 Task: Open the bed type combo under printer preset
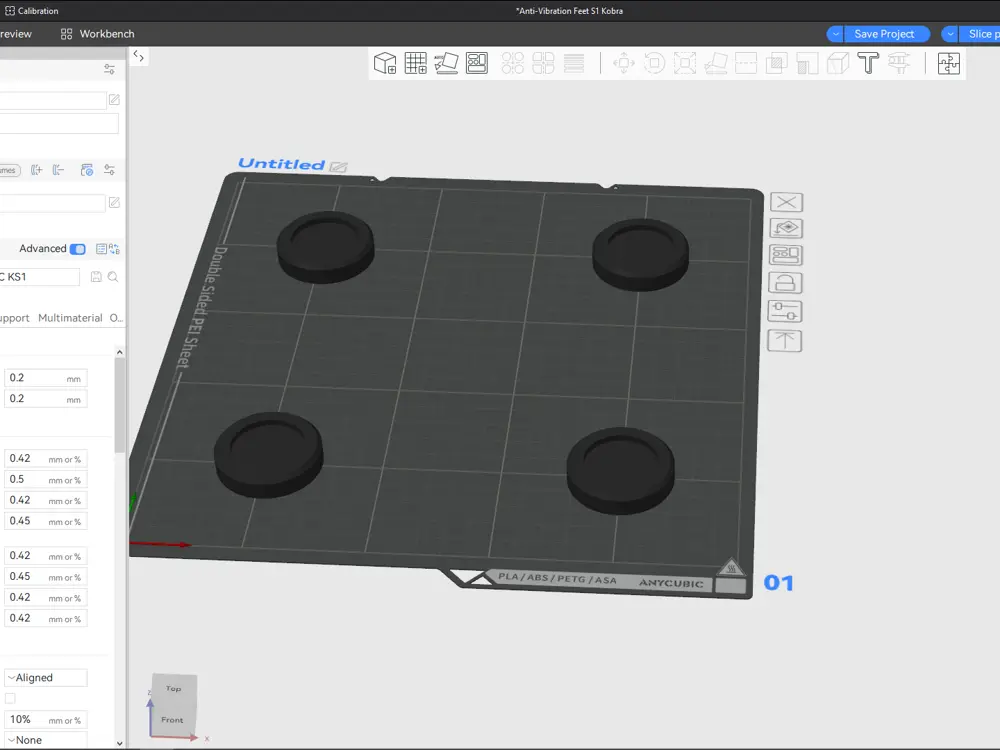pyautogui.click(x=59, y=123)
